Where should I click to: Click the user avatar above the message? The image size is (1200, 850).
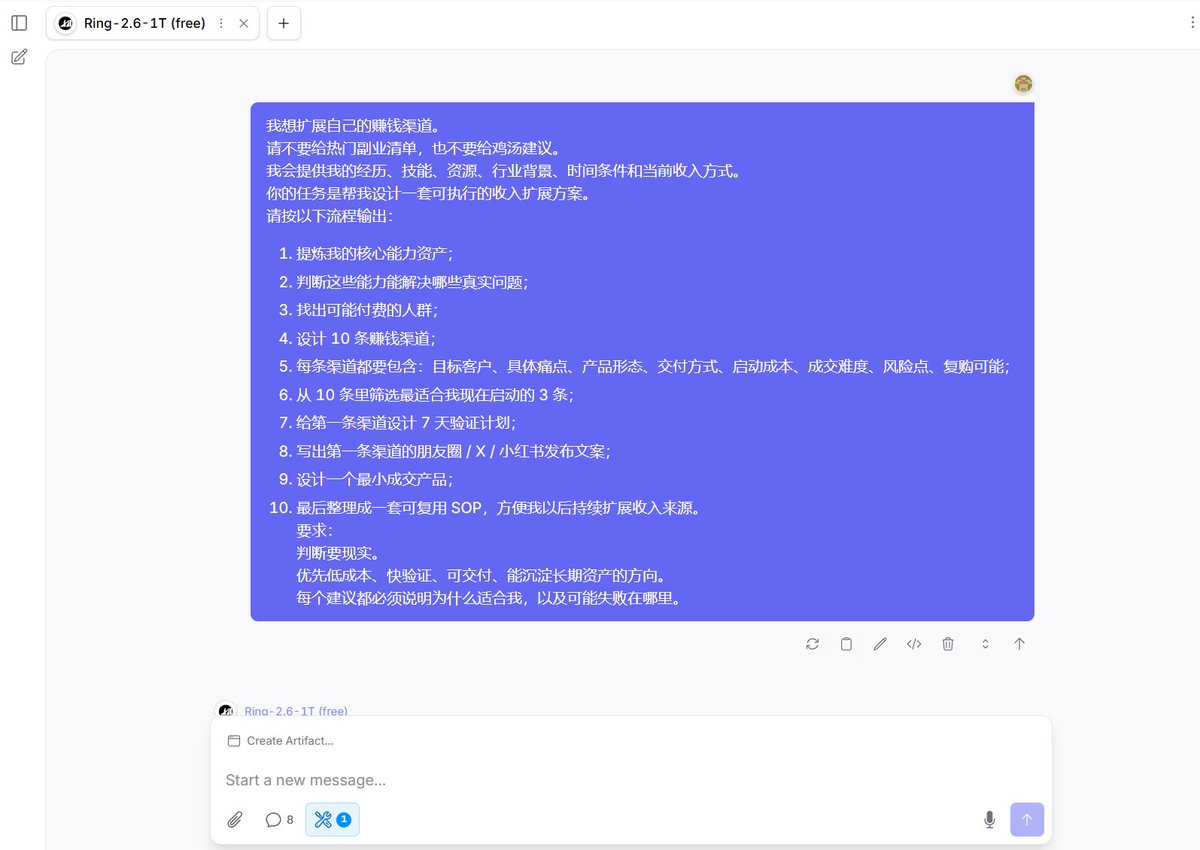1023,84
